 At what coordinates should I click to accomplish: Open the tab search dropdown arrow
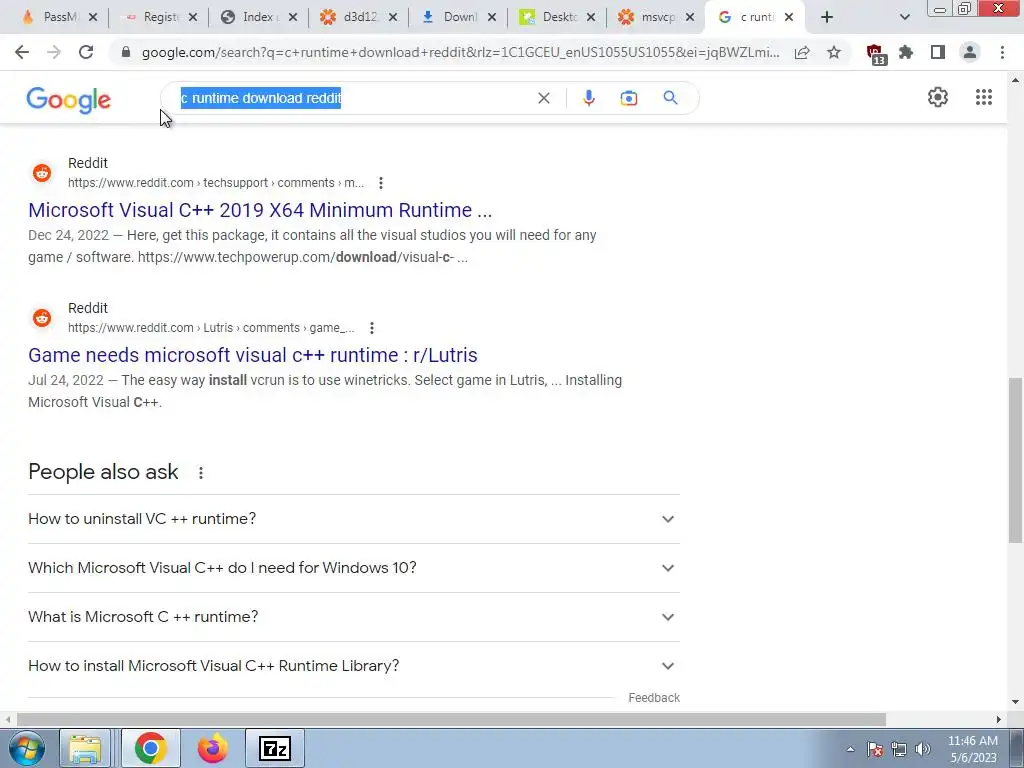[x=904, y=17]
